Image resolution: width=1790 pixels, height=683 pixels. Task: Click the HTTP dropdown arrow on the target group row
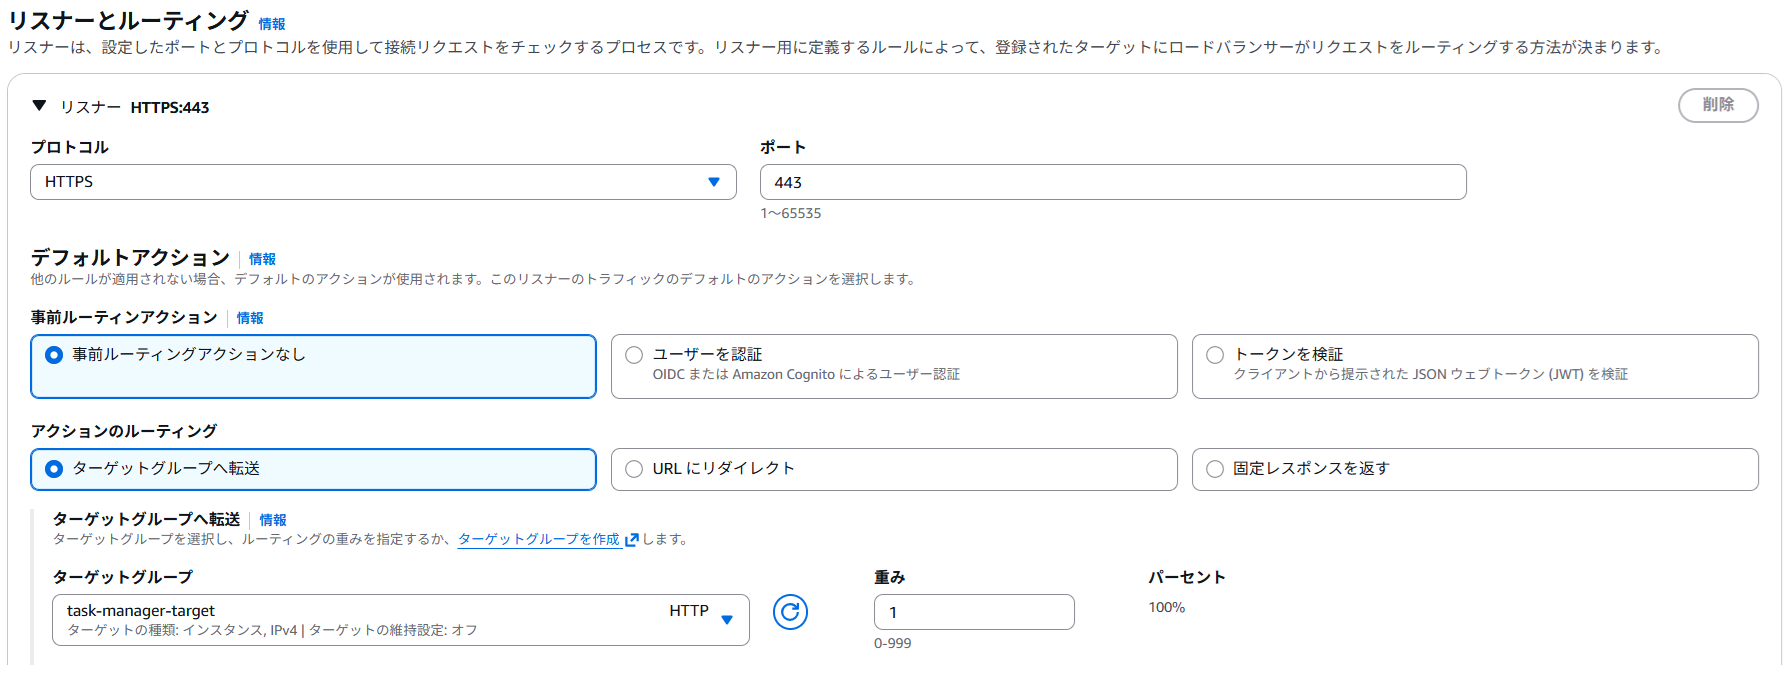[x=727, y=620]
